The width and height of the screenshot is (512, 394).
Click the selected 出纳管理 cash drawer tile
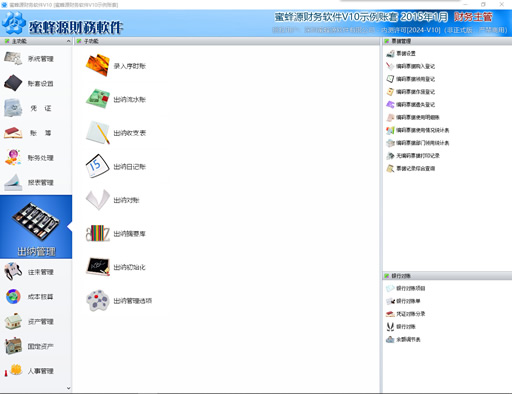point(36,227)
